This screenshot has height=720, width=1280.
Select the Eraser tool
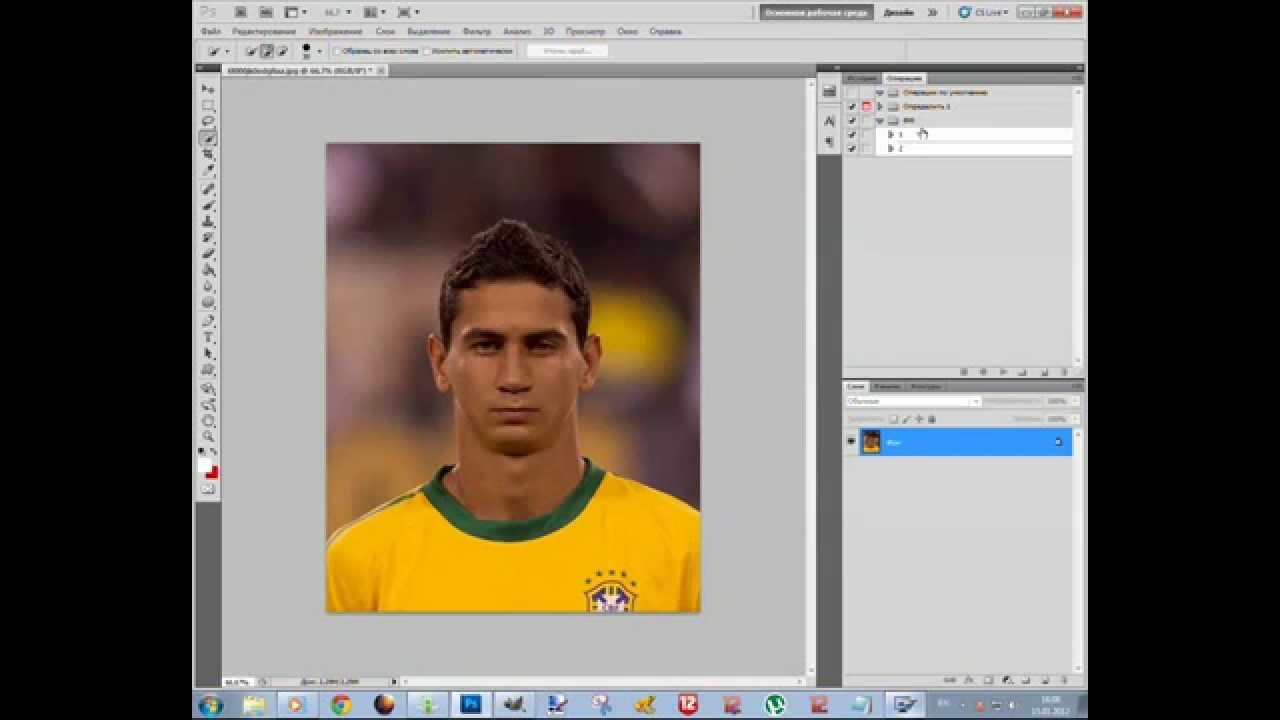click(208, 253)
